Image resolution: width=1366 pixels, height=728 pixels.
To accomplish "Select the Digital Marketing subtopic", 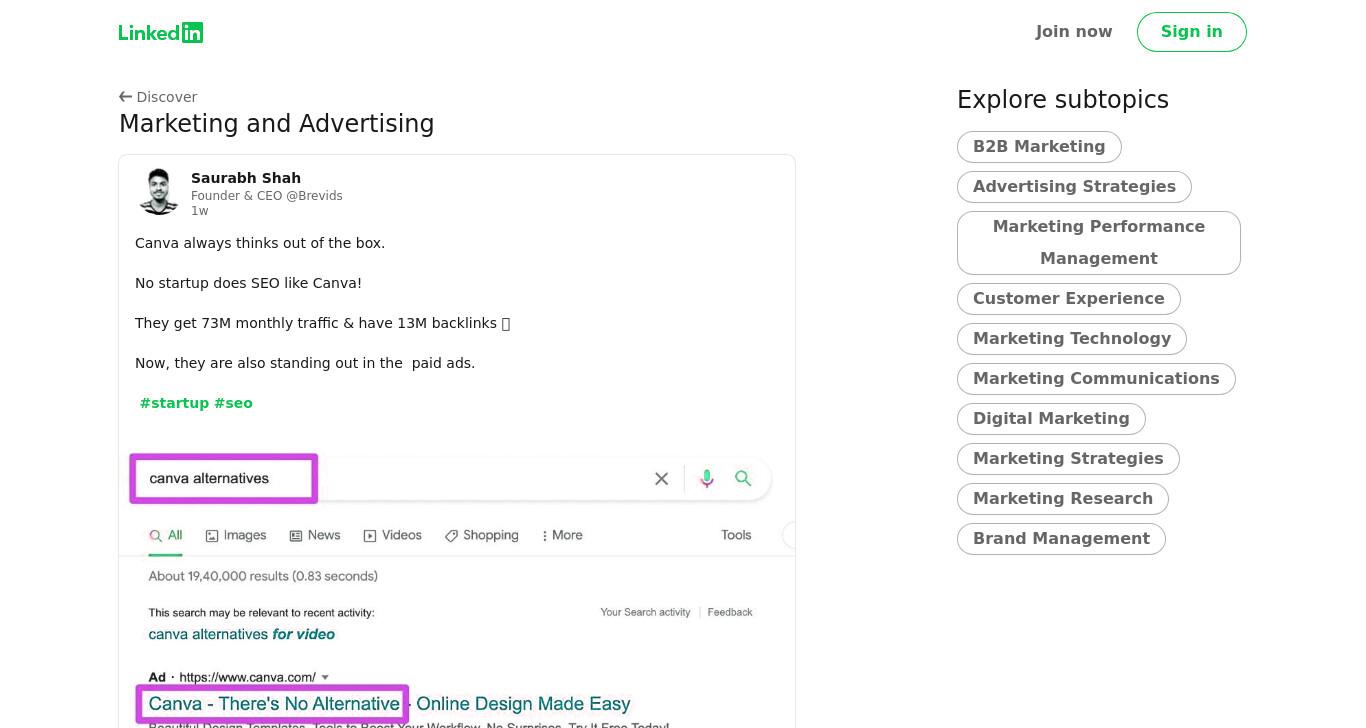I will pyautogui.click(x=1051, y=419).
